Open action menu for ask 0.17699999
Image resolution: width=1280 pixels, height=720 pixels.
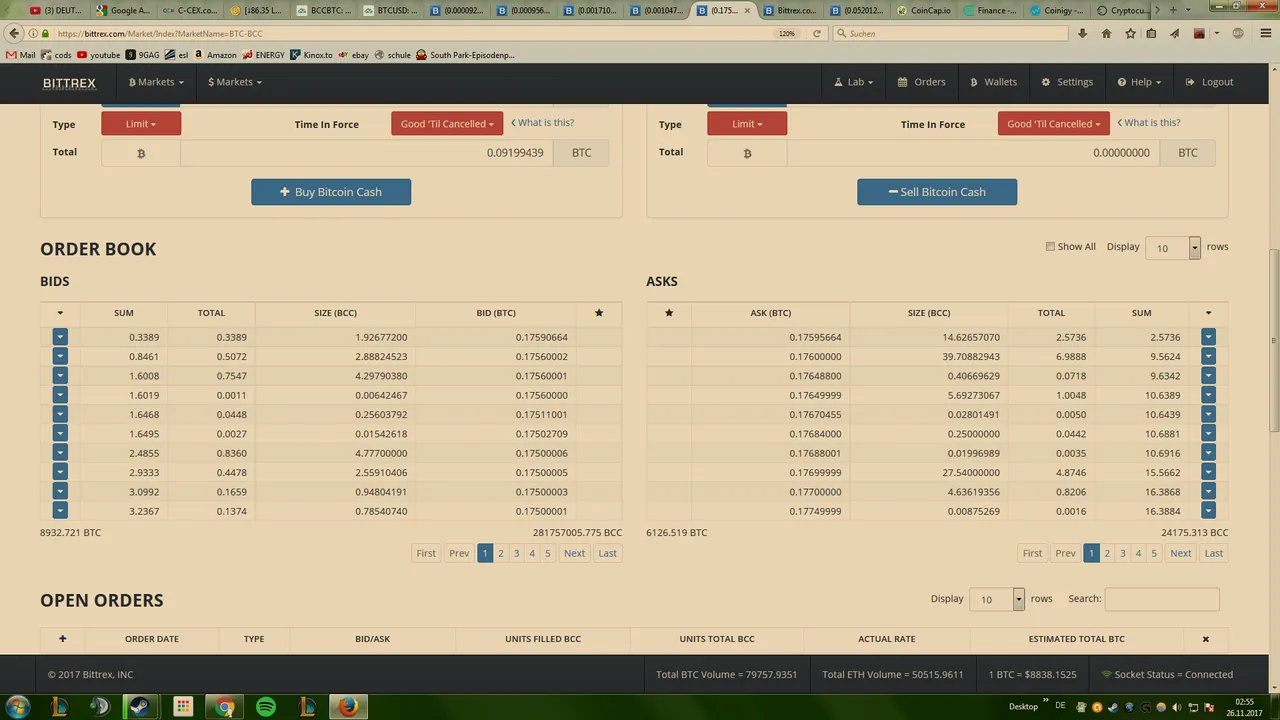(1208, 472)
